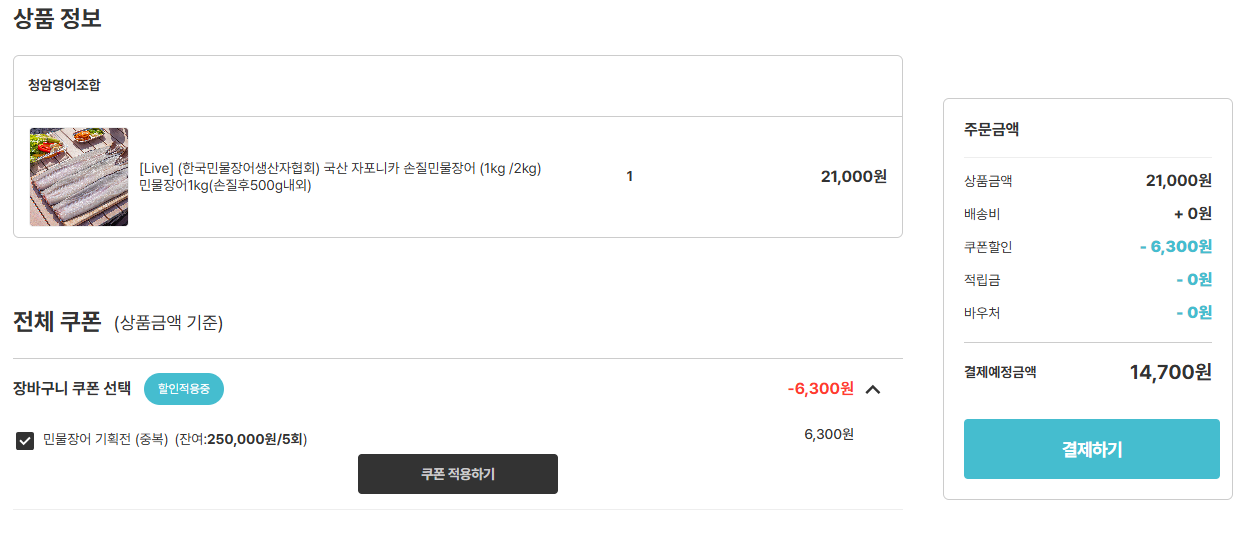
Task: Click the 결제예정금액 14,700원 total
Action: [1170, 372]
